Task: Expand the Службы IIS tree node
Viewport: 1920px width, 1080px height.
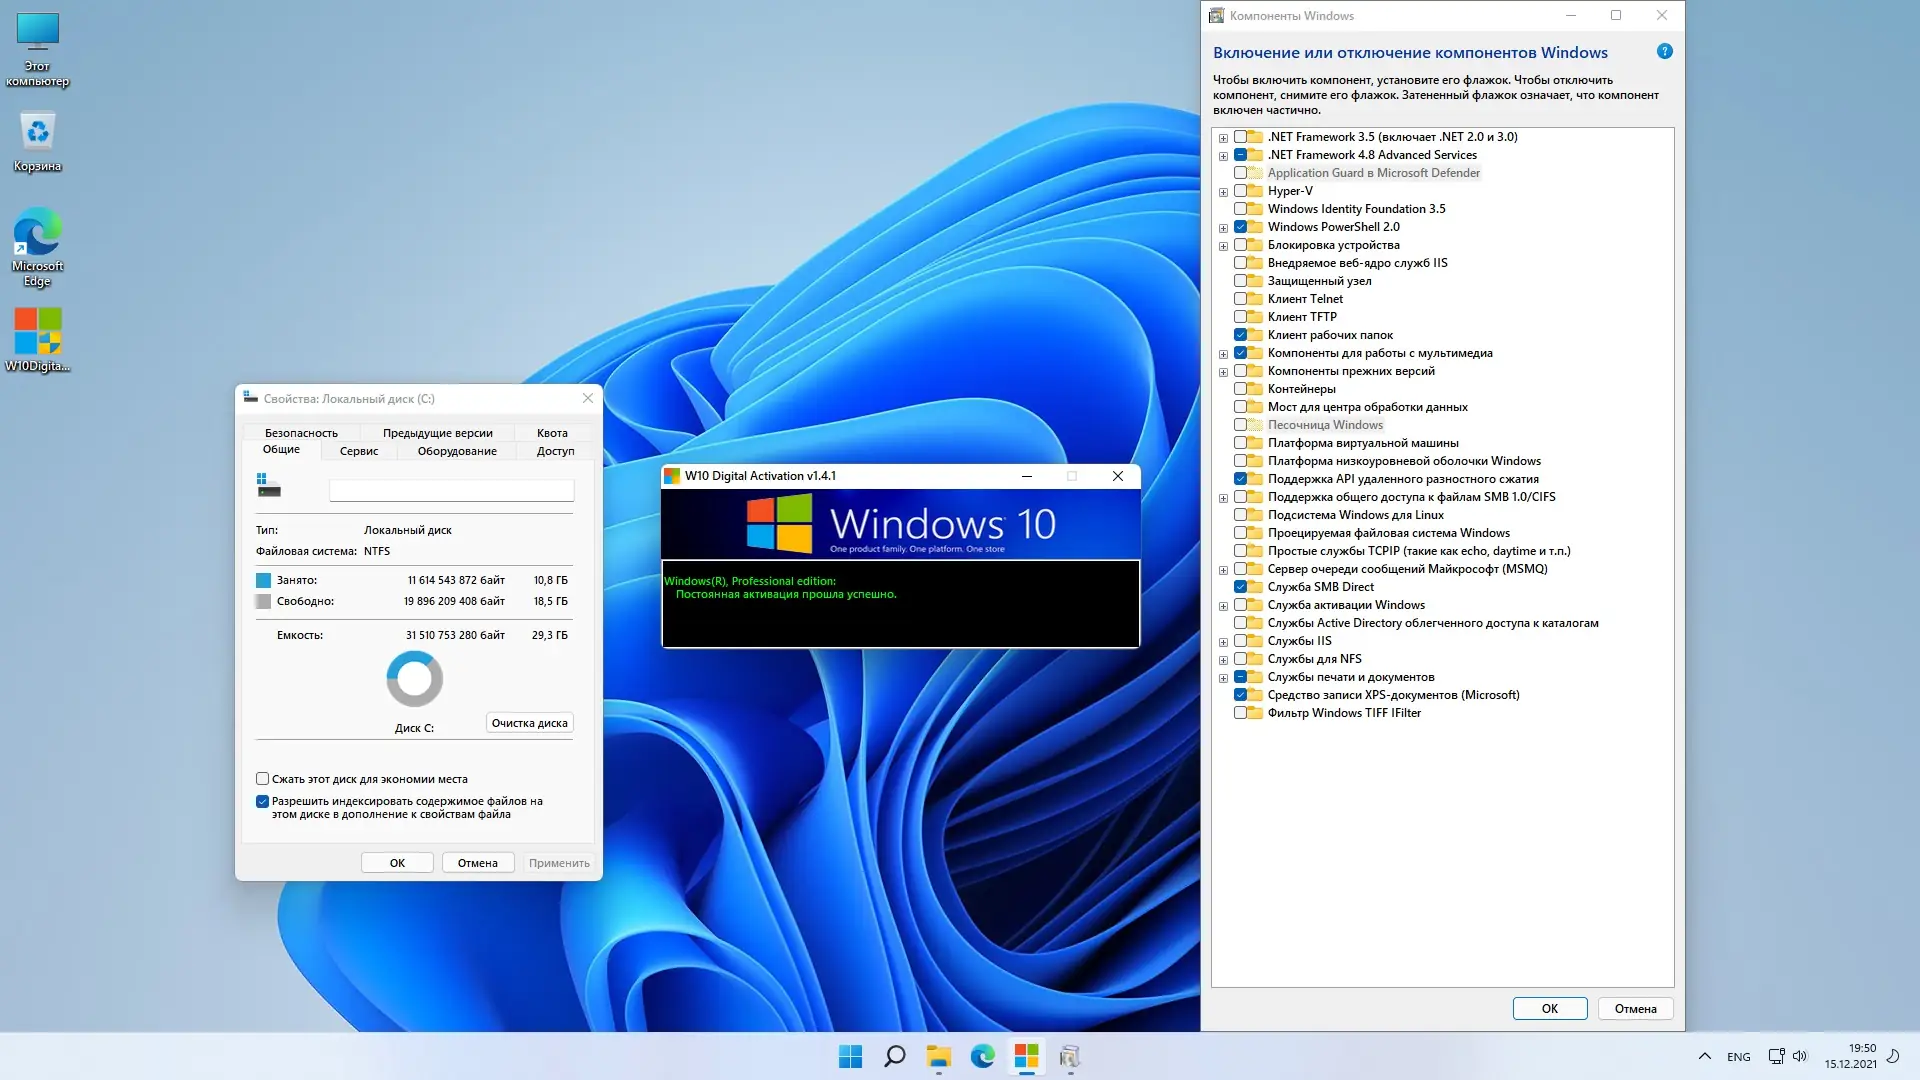Action: [x=1223, y=642]
